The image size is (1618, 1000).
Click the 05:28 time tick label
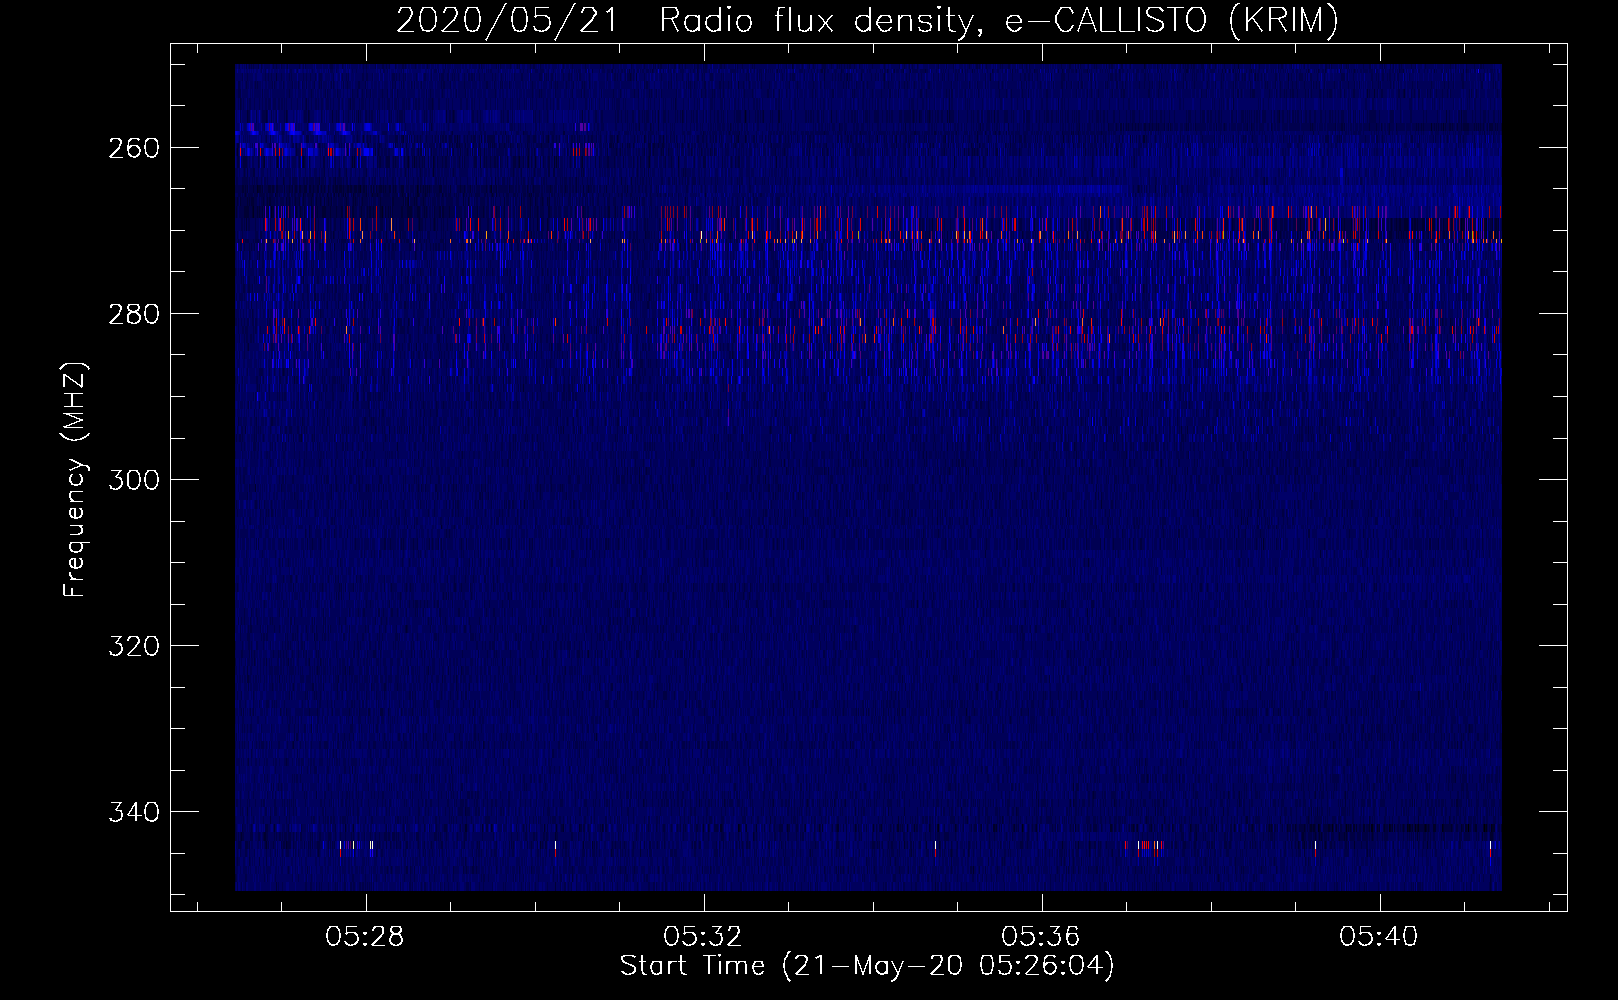point(365,937)
